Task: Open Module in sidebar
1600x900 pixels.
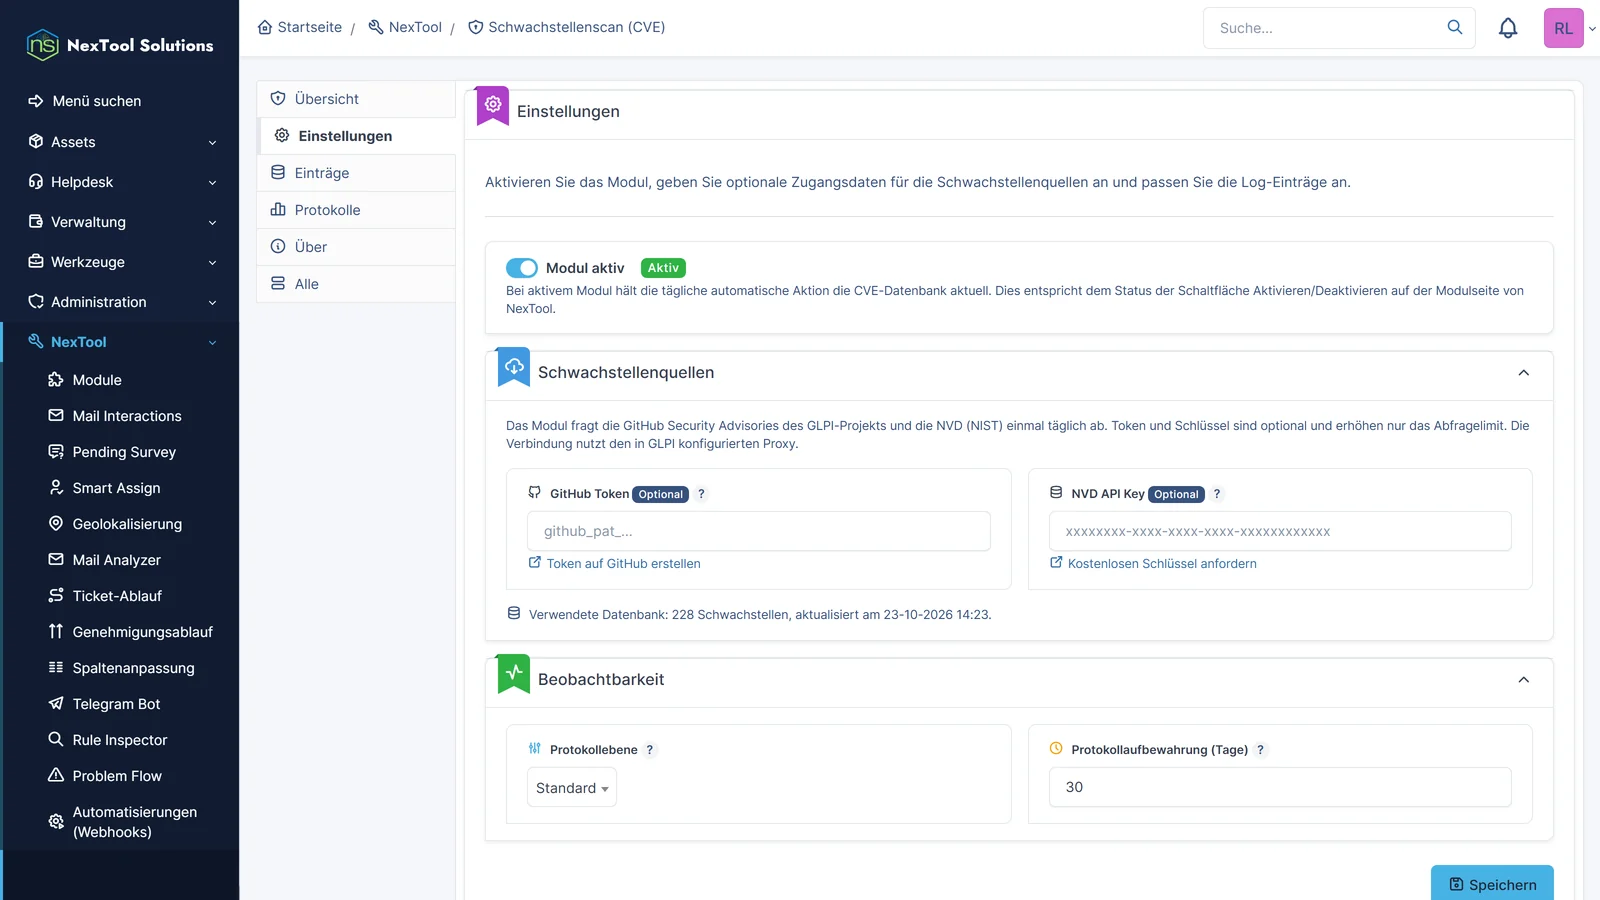Action: [97, 380]
